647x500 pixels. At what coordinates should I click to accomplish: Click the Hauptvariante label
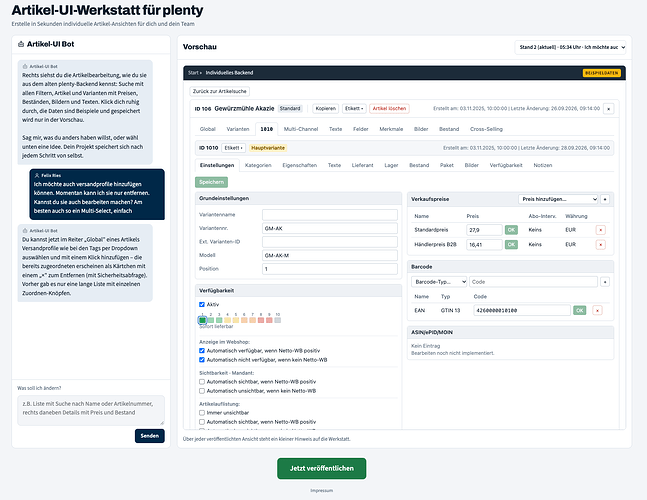coord(268,148)
